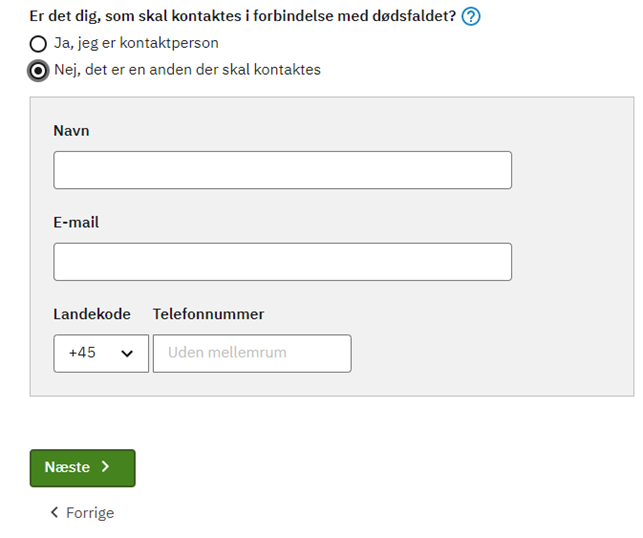Open the help question mark icon
Viewport: 643px width, 538px height.
click(x=470, y=17)
